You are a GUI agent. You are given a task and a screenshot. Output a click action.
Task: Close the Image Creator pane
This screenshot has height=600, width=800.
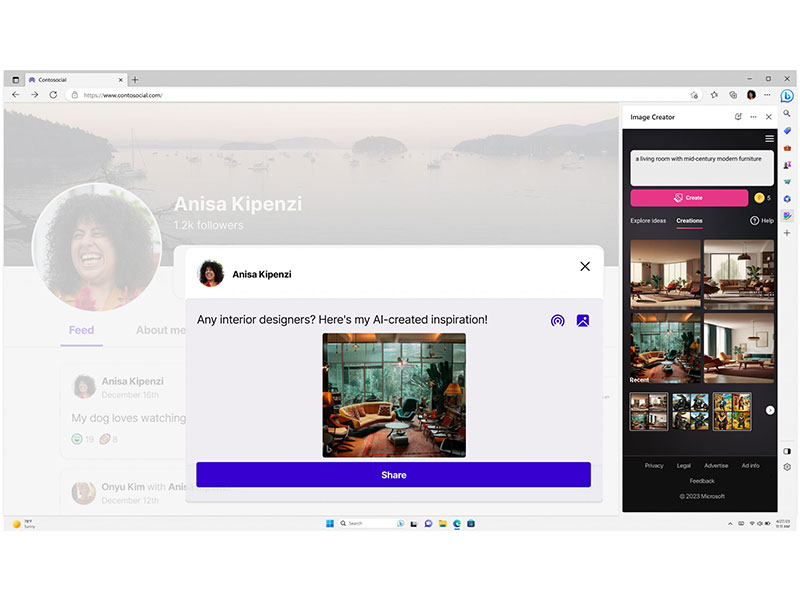(x=768, y=117)
